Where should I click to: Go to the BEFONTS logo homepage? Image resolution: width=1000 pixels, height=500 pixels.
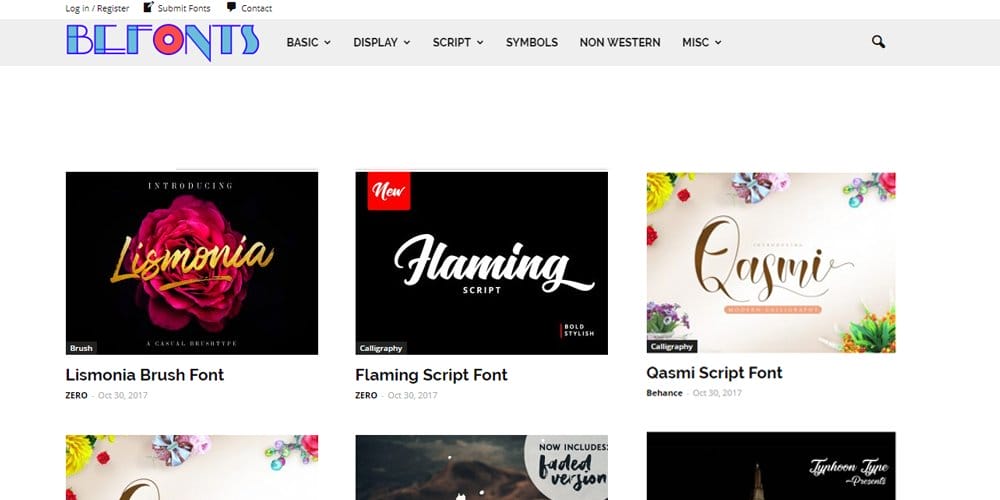[x=163, y=42]
